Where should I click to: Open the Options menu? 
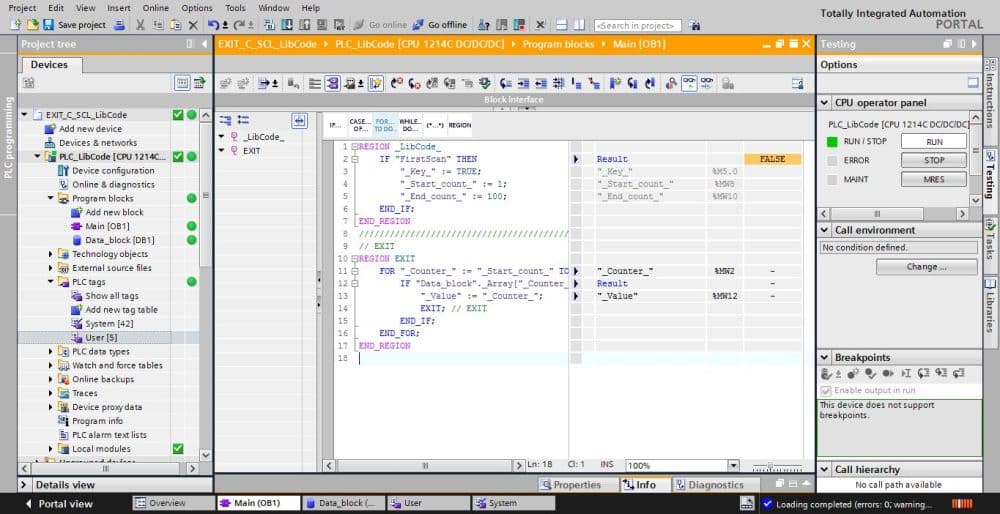coord(197,8)
